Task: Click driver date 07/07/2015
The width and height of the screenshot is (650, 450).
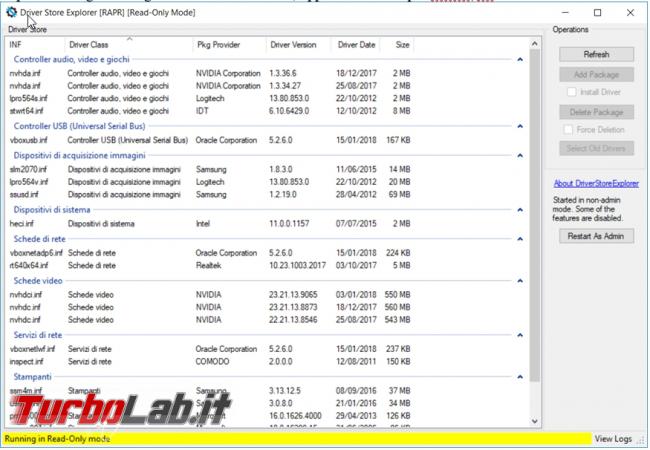Action: pyautogui.click(x=356, y=224)
